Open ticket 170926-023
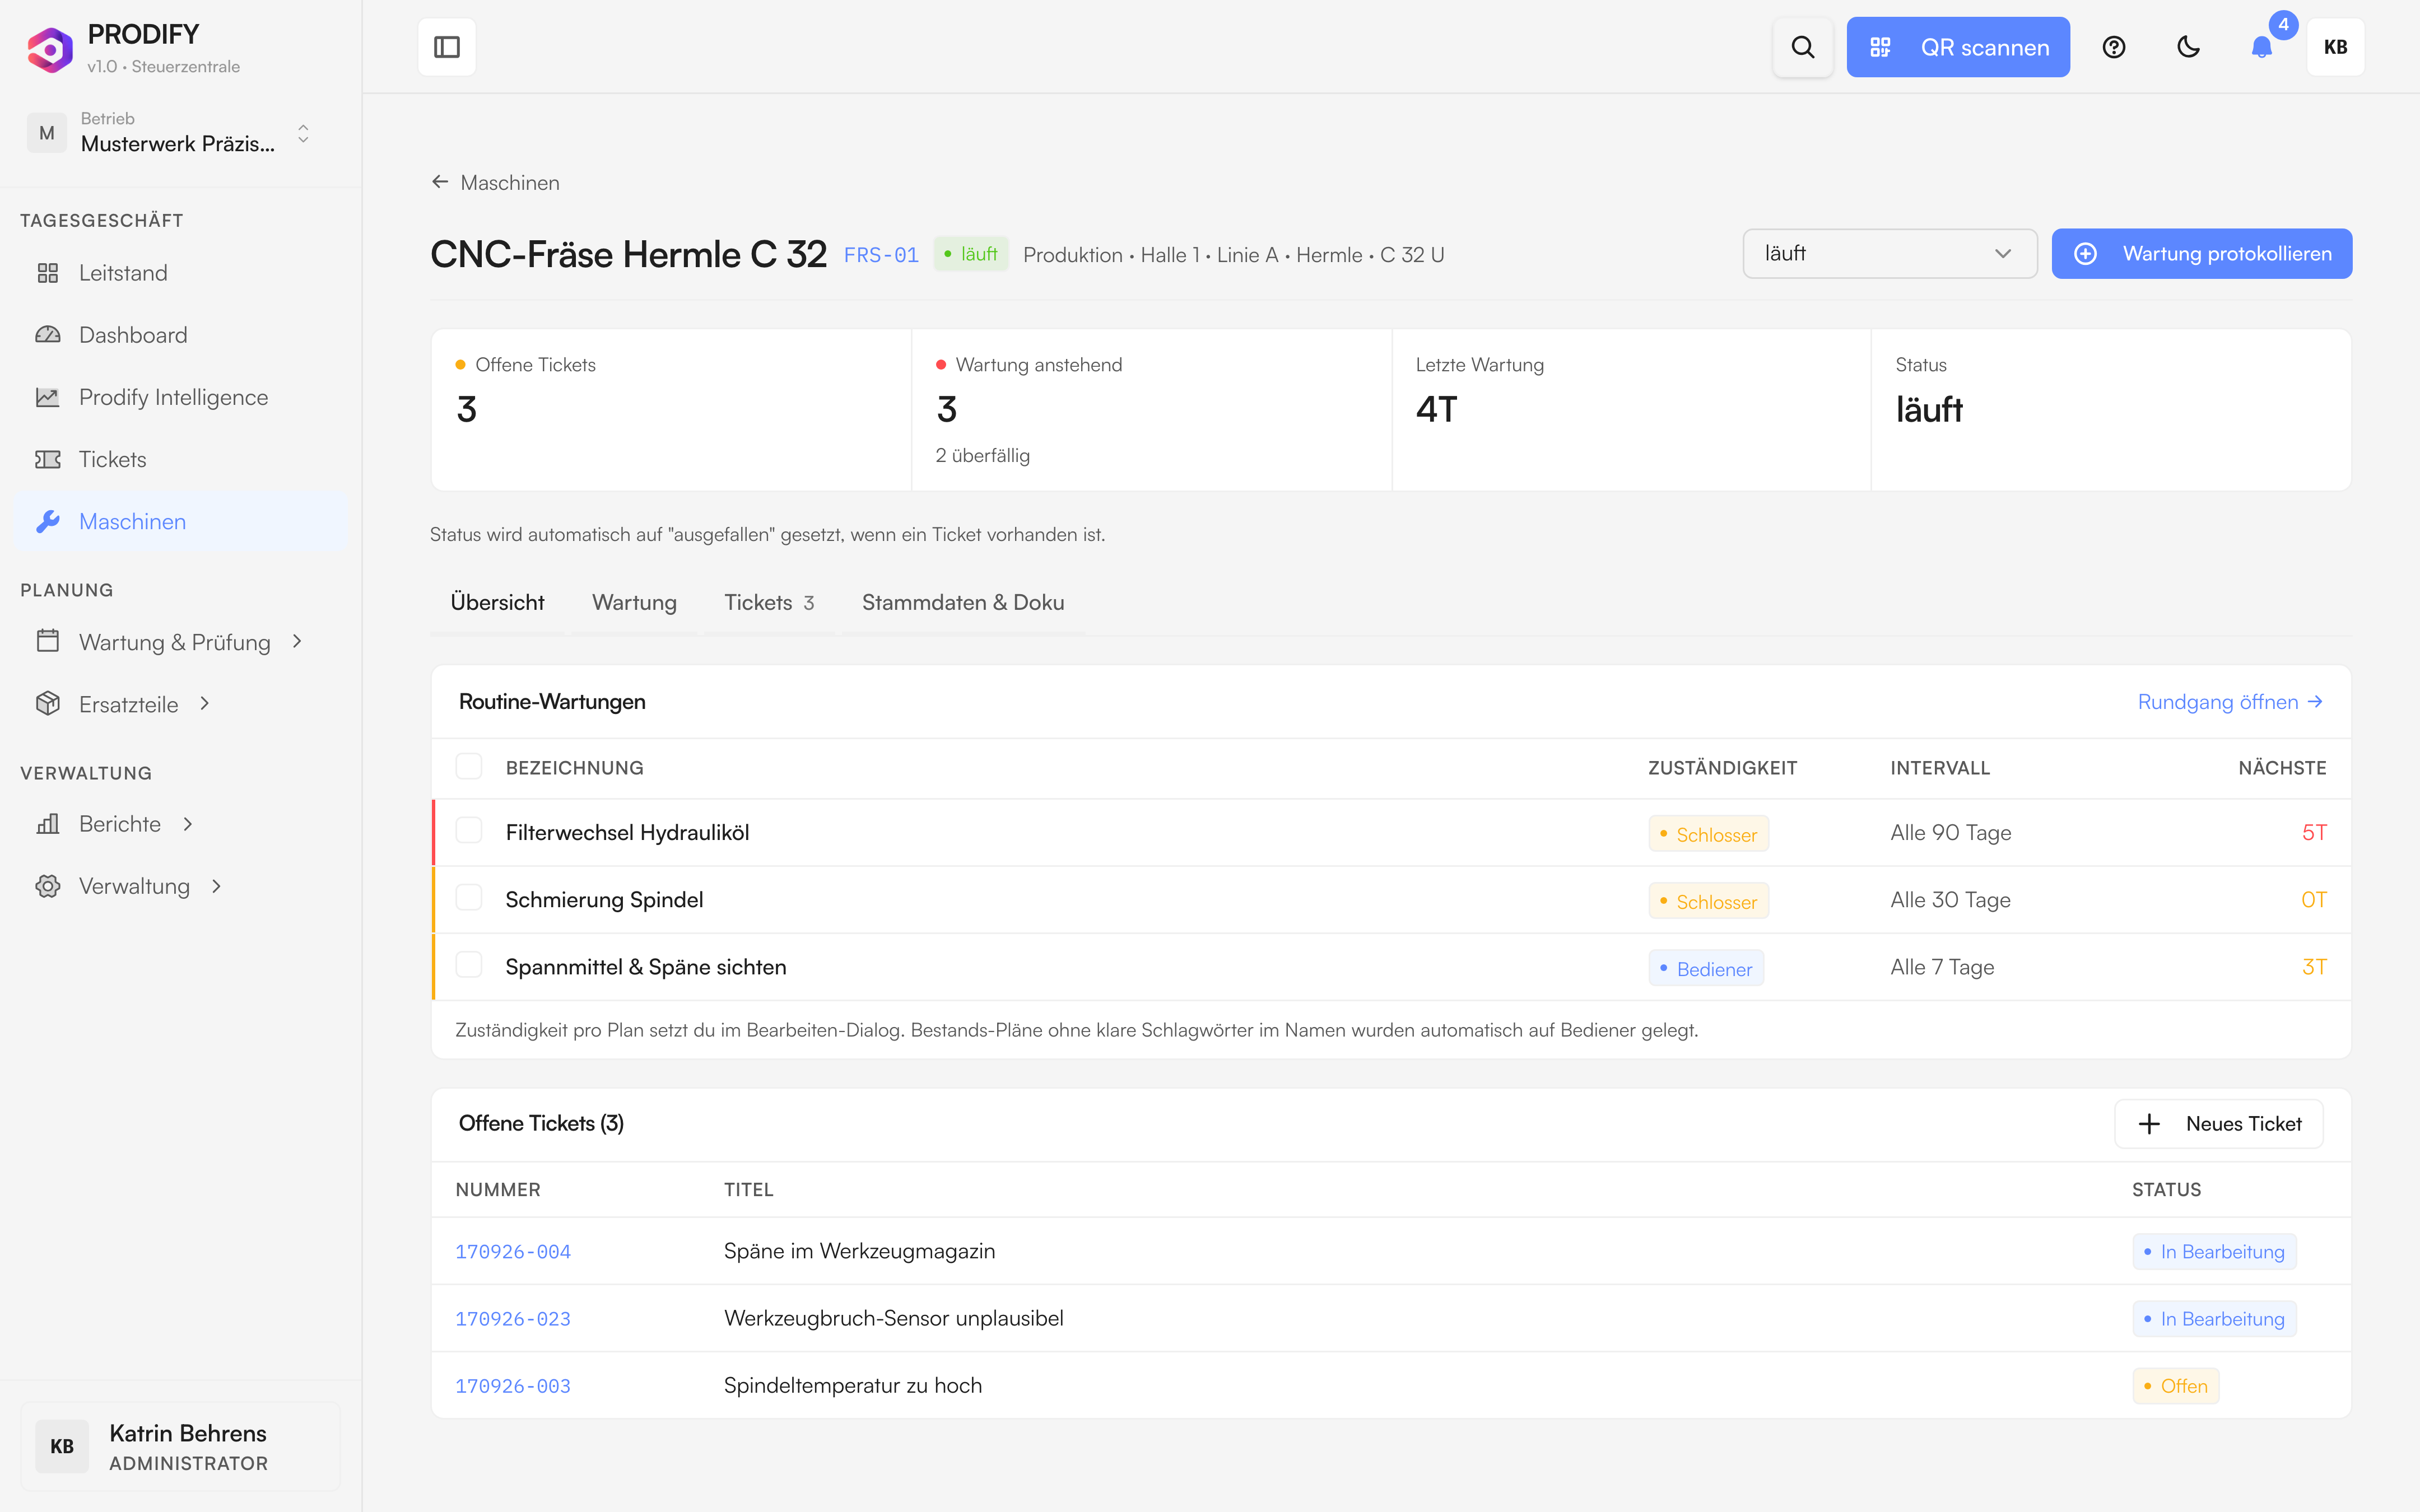This screenshot has width=2420, height=1512. tap(513, 1319)
